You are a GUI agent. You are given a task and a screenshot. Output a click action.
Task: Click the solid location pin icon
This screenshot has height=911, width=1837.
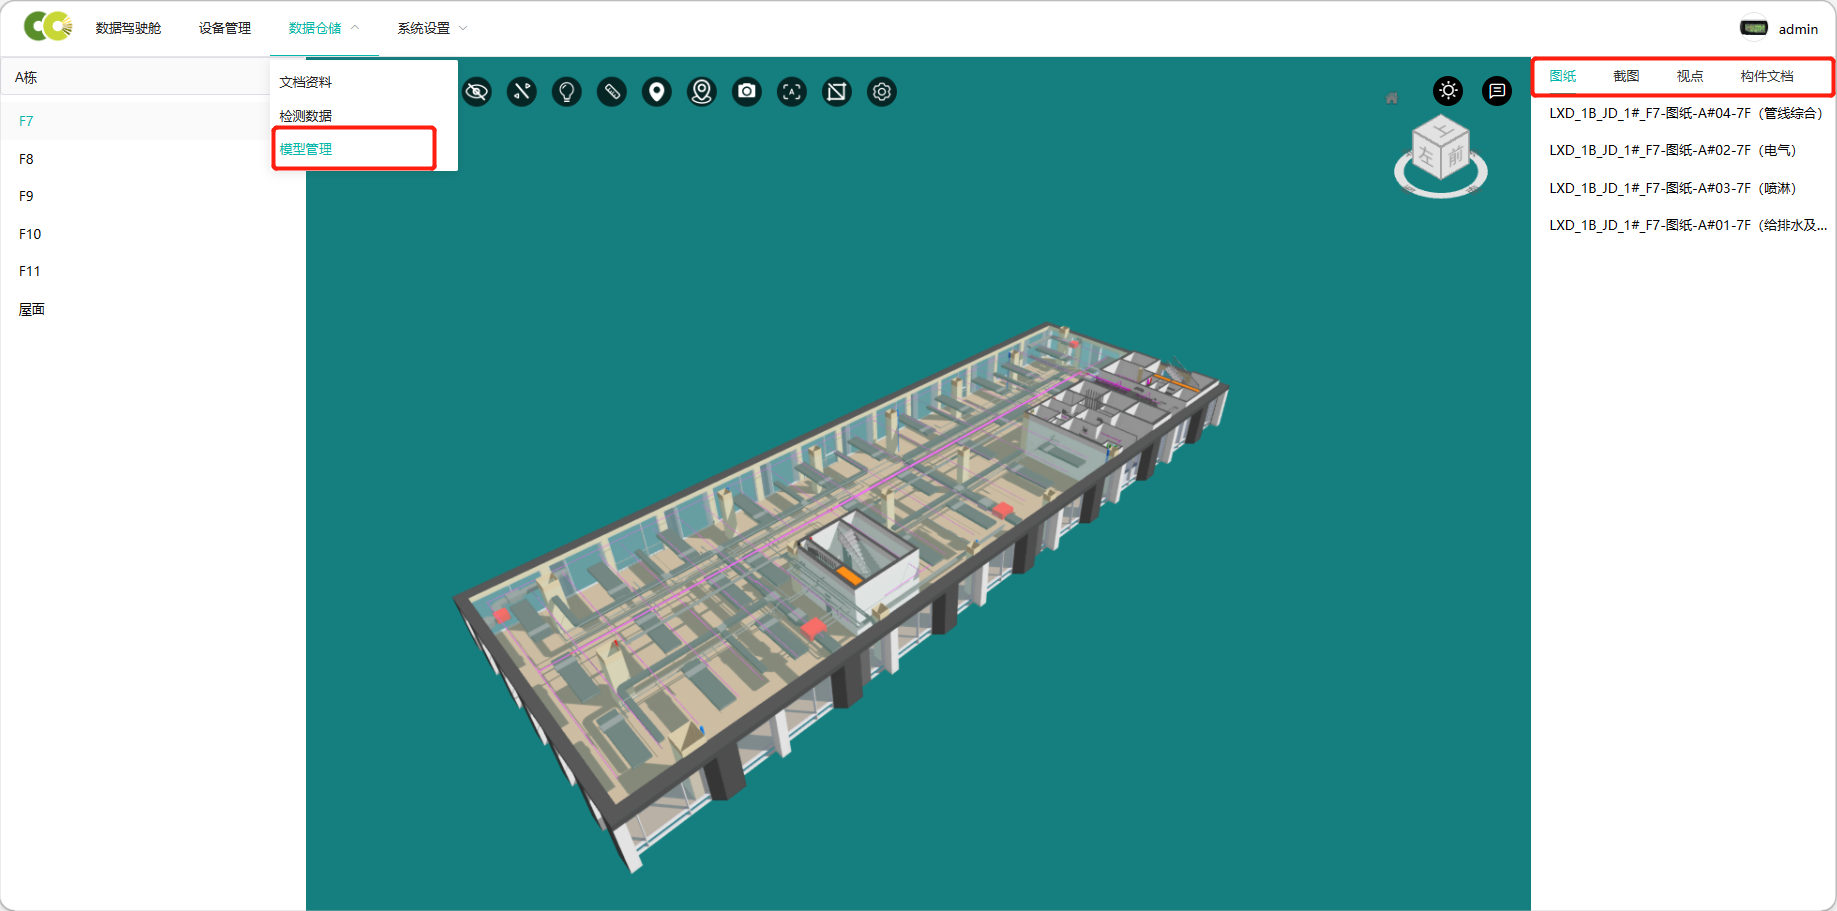pyautogui.click(x=657, y=92)
